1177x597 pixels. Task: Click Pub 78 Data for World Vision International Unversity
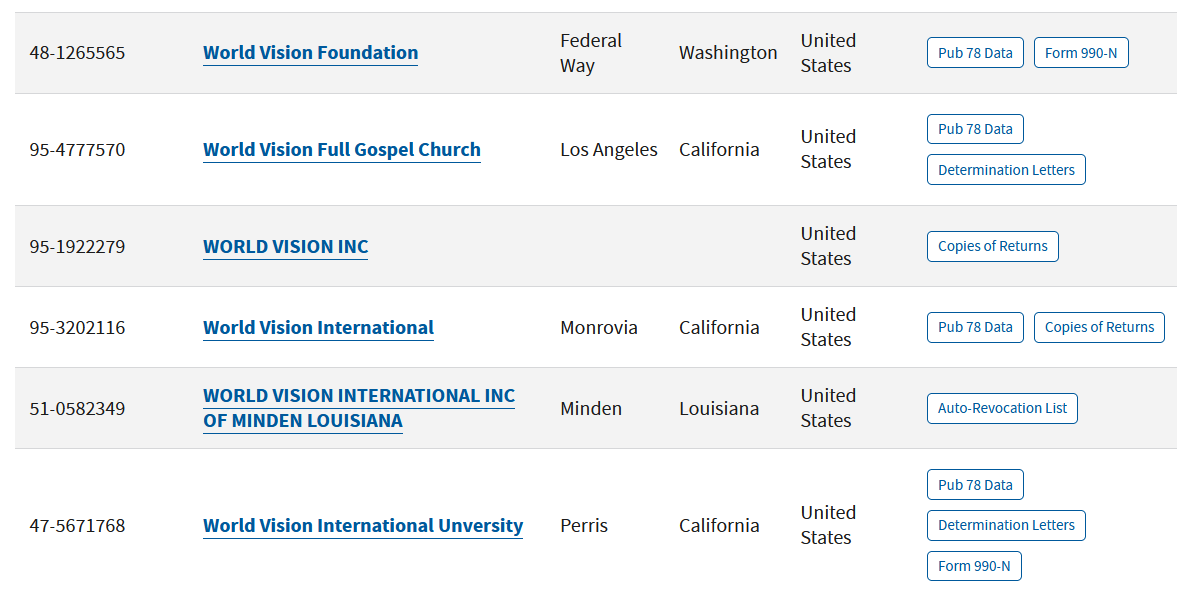pos(975,485)
